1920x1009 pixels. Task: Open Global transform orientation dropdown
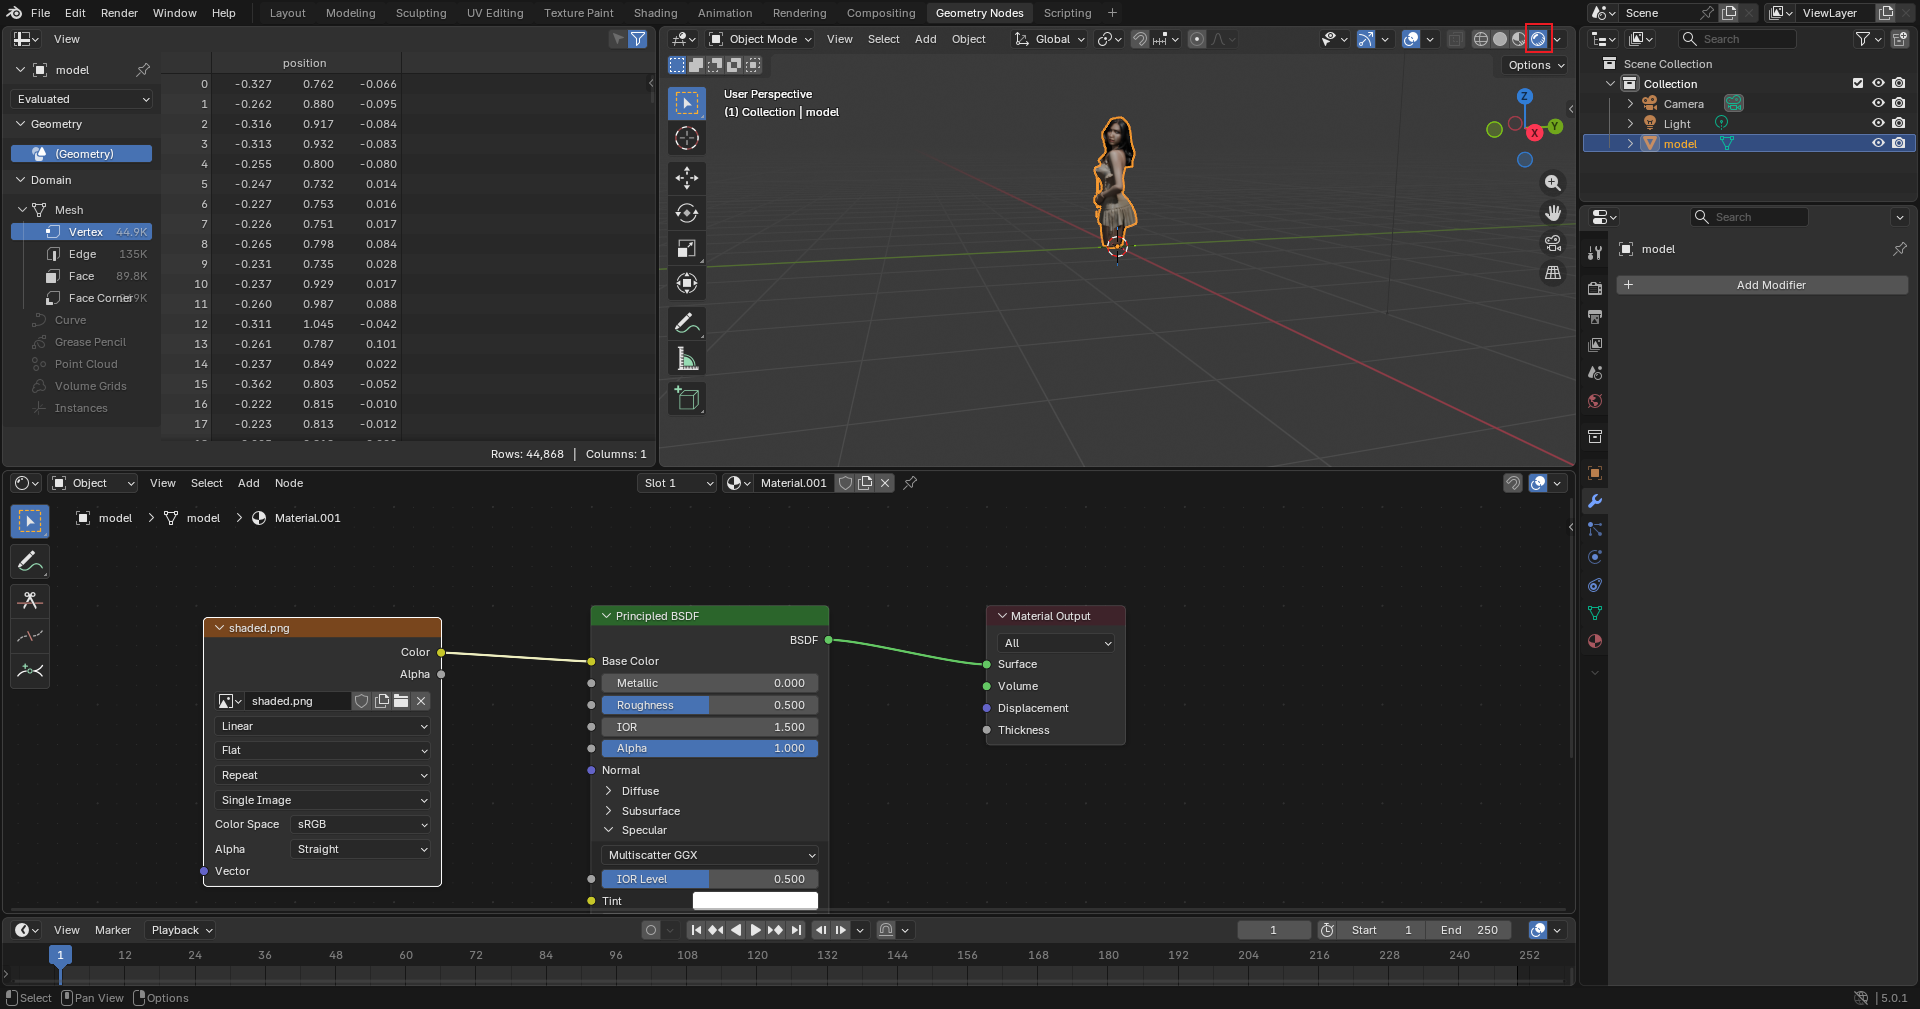1050,39
